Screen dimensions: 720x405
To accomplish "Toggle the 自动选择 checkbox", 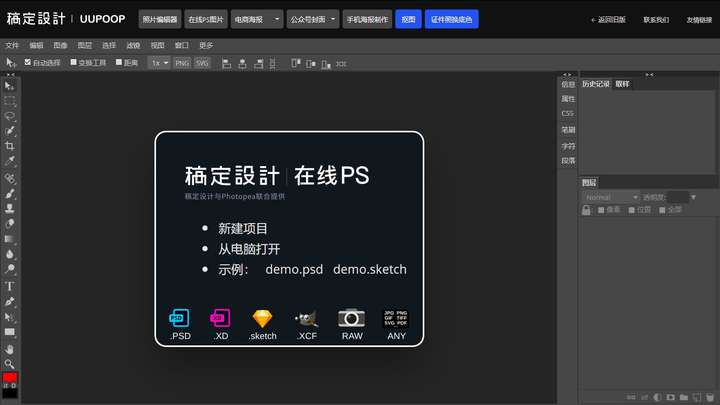I will pyautogui.click(x=28, y=62).
